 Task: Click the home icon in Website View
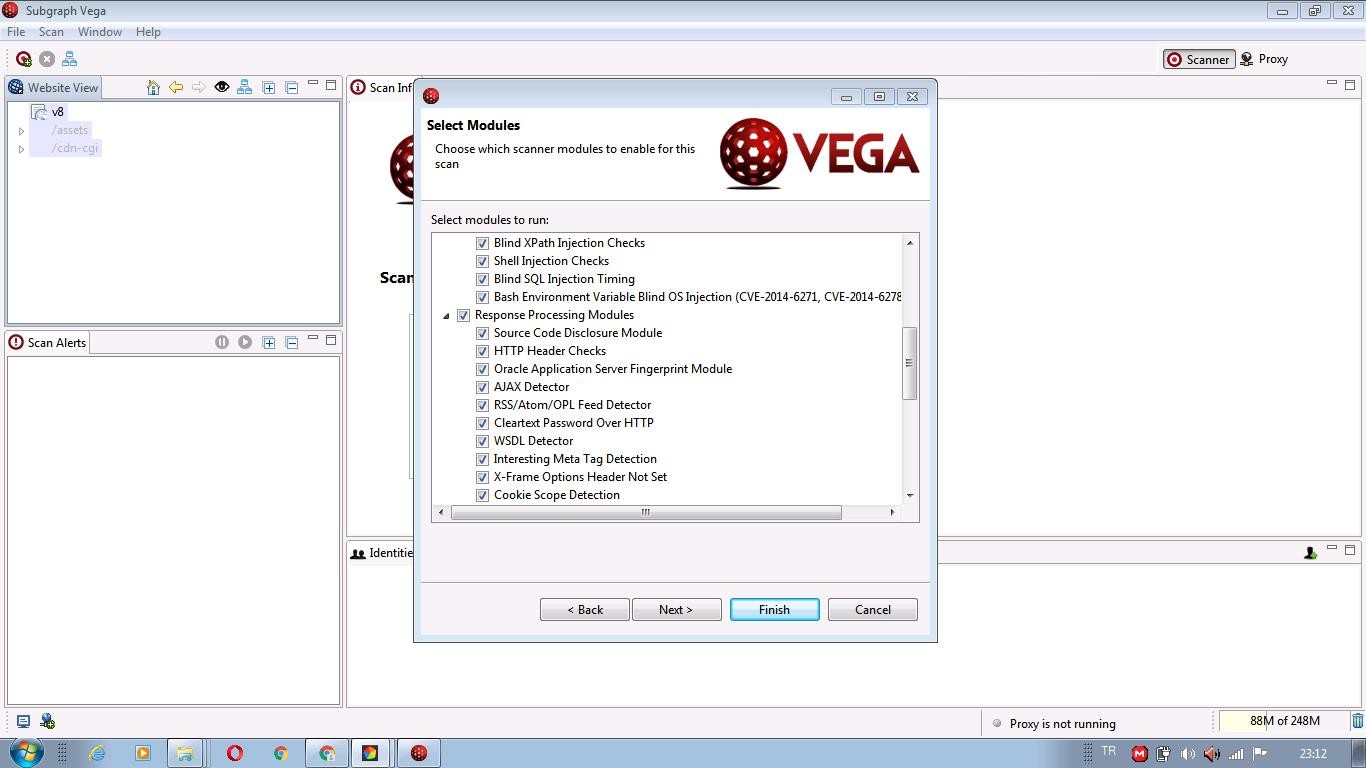[153, 88]
